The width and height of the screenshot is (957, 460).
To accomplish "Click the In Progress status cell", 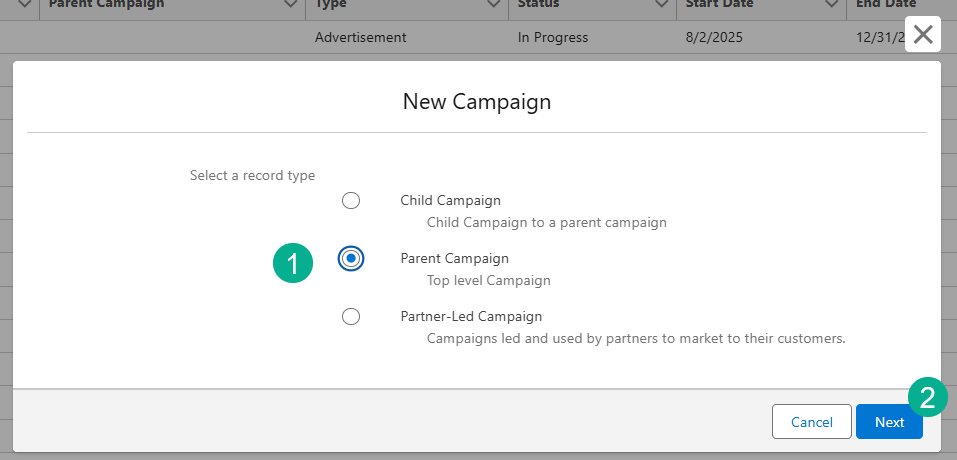I will click(x=553, y=37).
